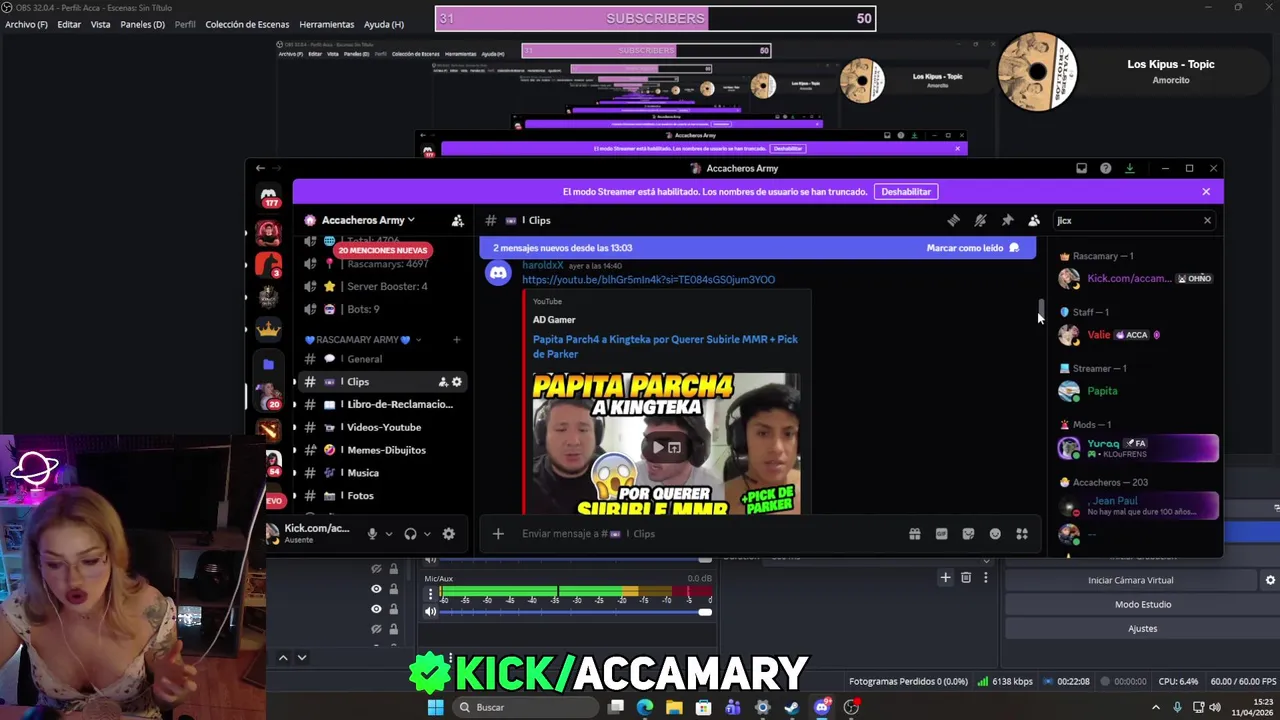Screen dimensions: 1280x720
Task: Toggle the lock icon beside the Mic/Aux volume slider
Action: click(393, 609)
